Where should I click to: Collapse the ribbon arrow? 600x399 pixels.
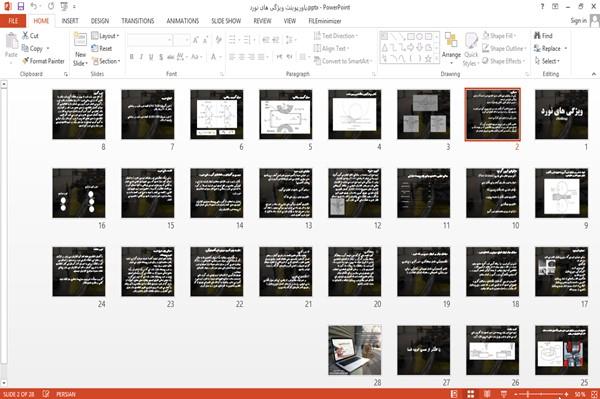[593, 74]
